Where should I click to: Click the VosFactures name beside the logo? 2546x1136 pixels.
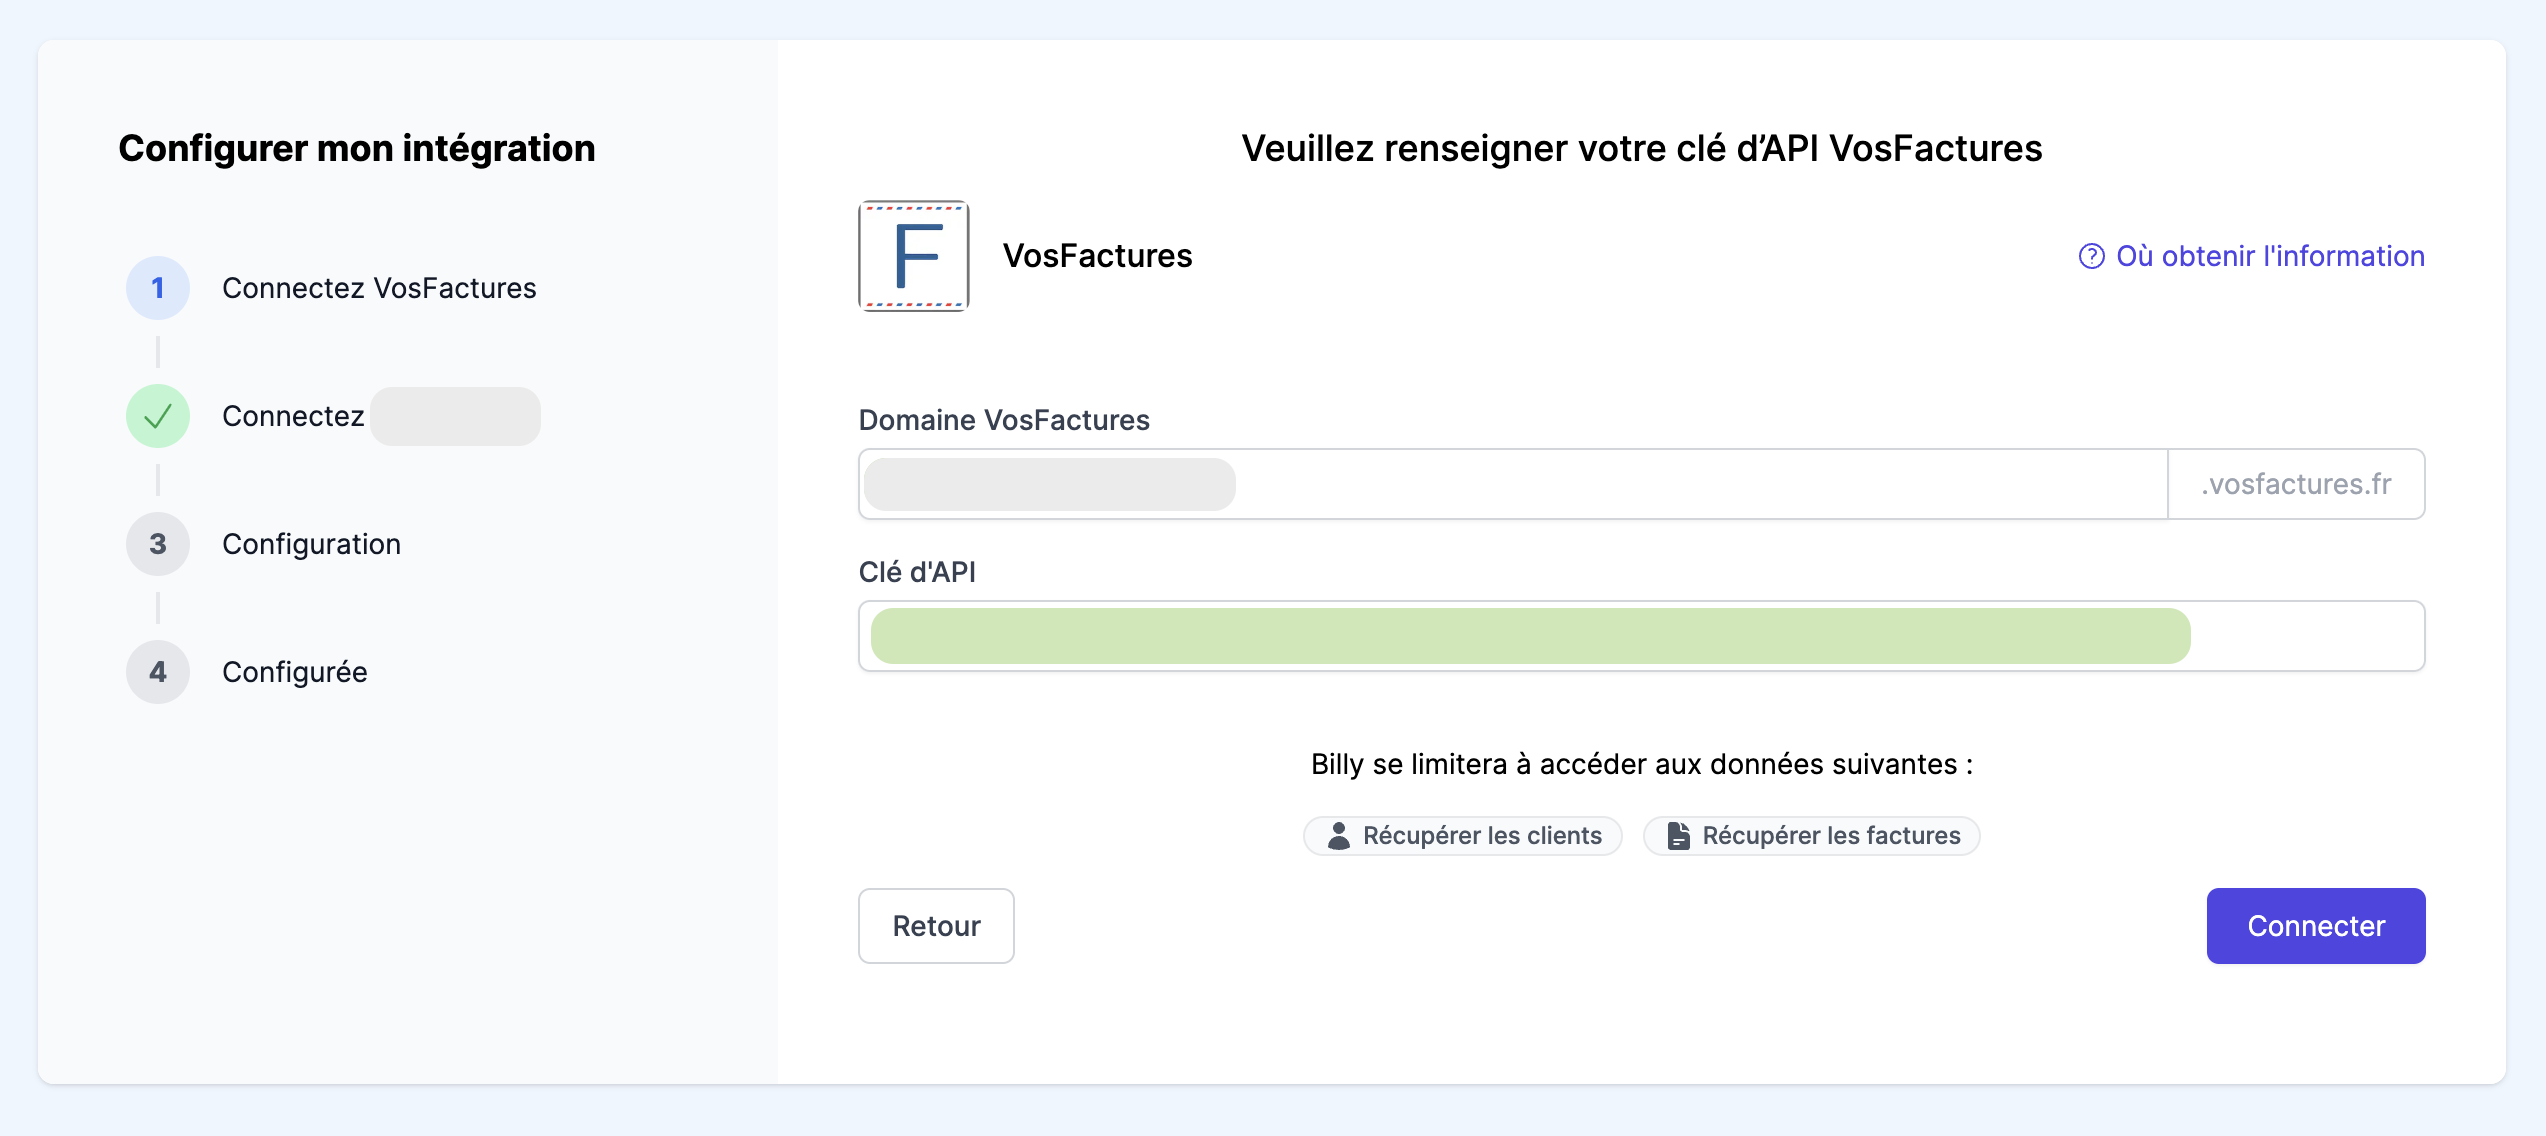click(1097, 256)
